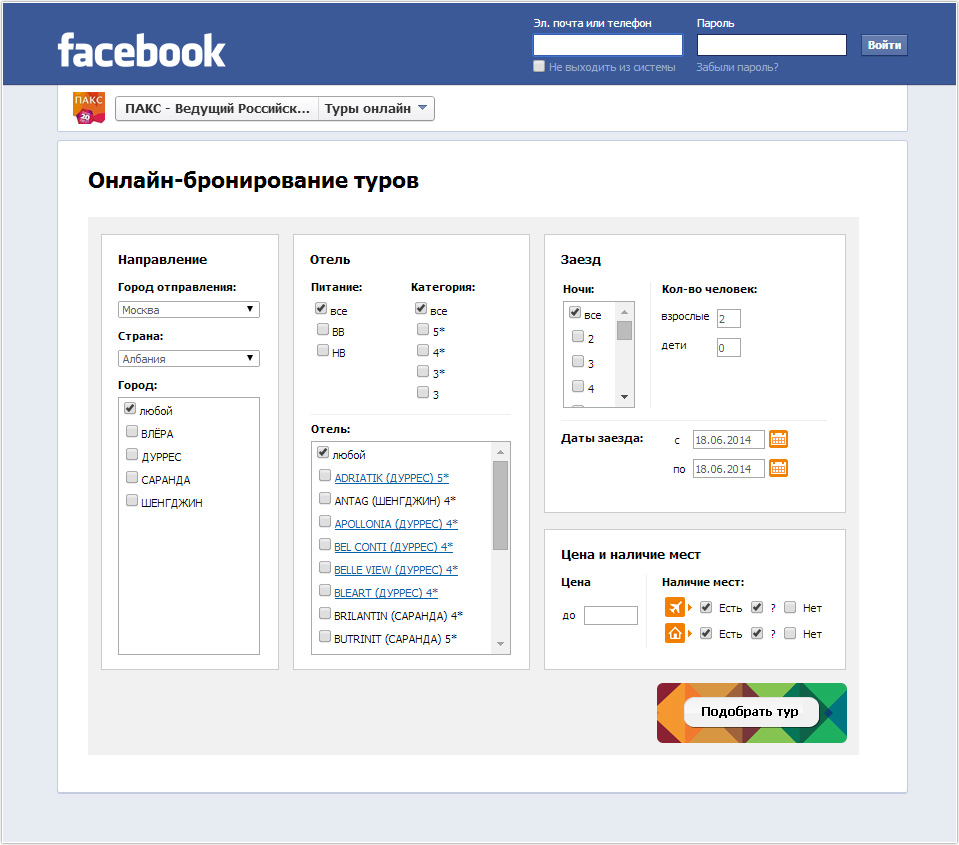The width and height of the screenshot is (959, 845).
Task: Uncheck 'все' under Категория
Action: [x=421, y=308]
